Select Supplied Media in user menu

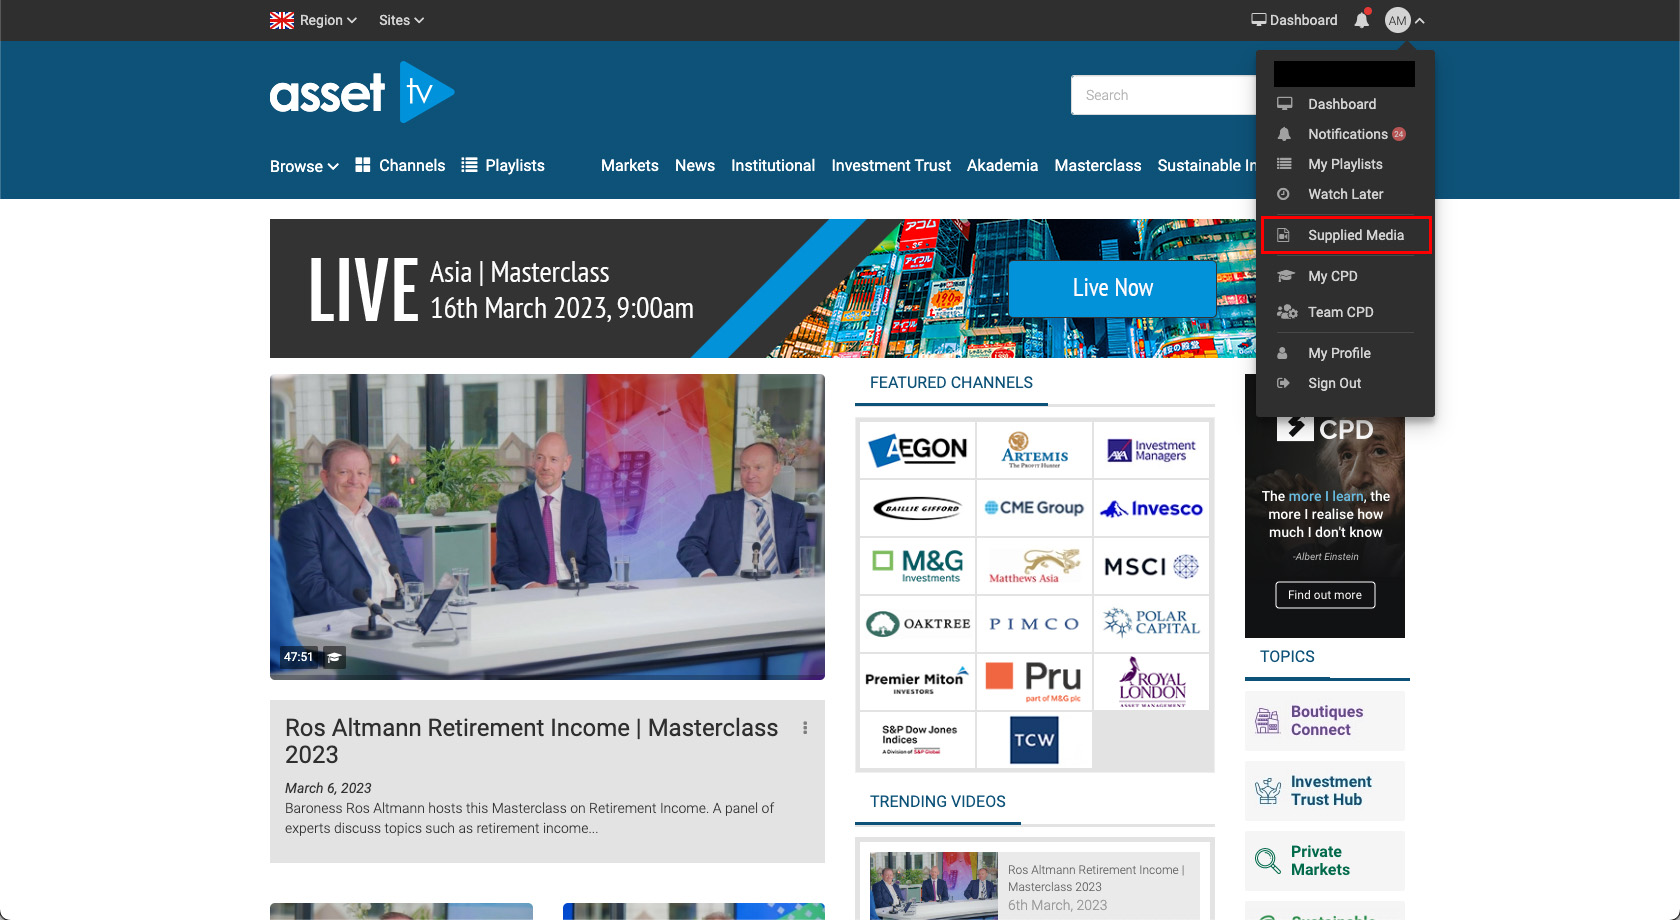1346,235
